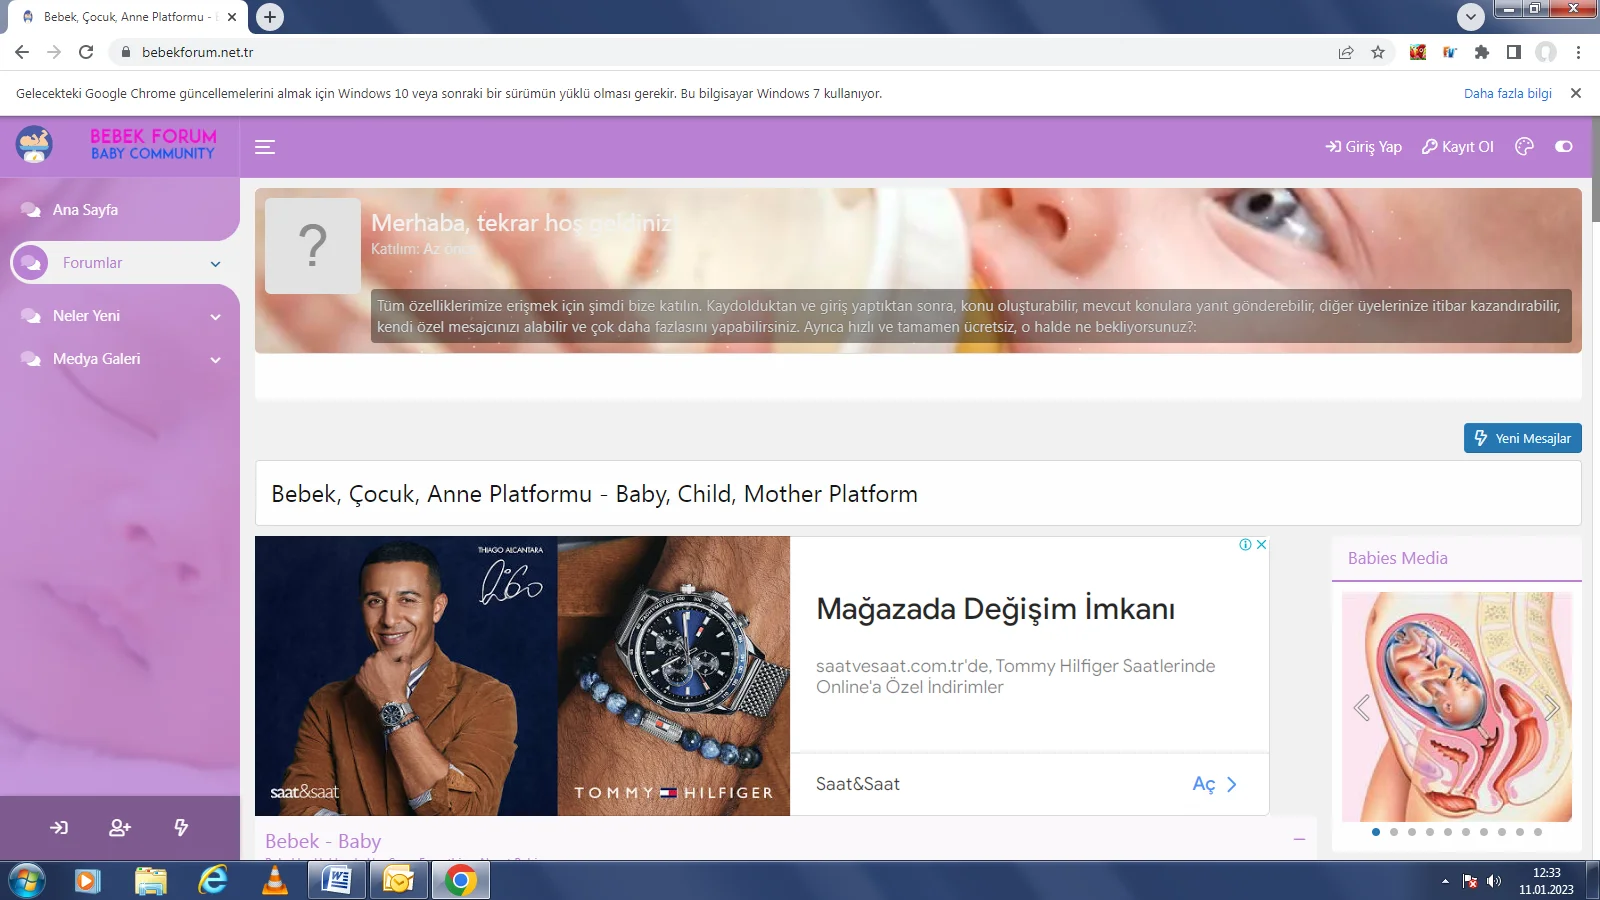The image size is (1600, 900).
Task: Click the sidebar bottom lightning new-posts icon
Action: tap(181, 827)
